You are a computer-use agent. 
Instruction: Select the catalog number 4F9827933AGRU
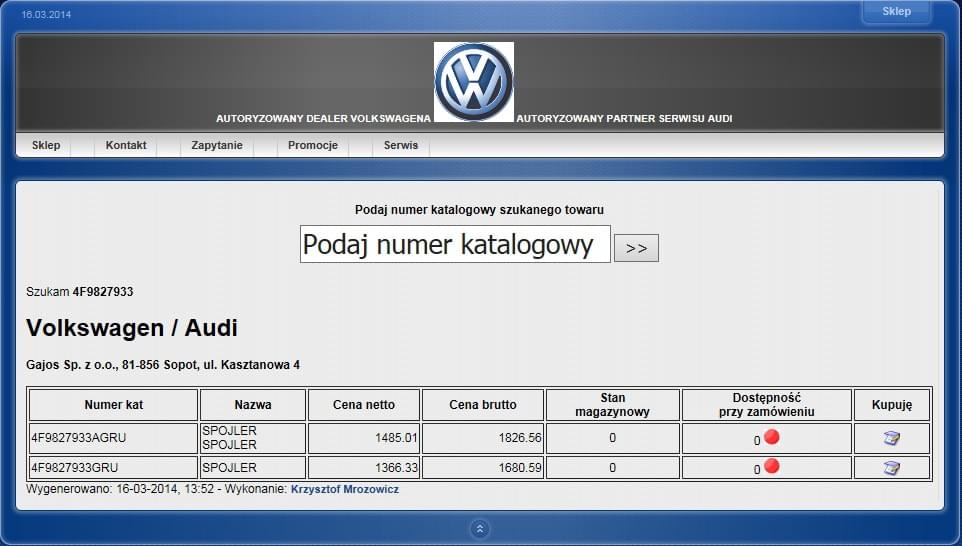(x=79, y=438)
